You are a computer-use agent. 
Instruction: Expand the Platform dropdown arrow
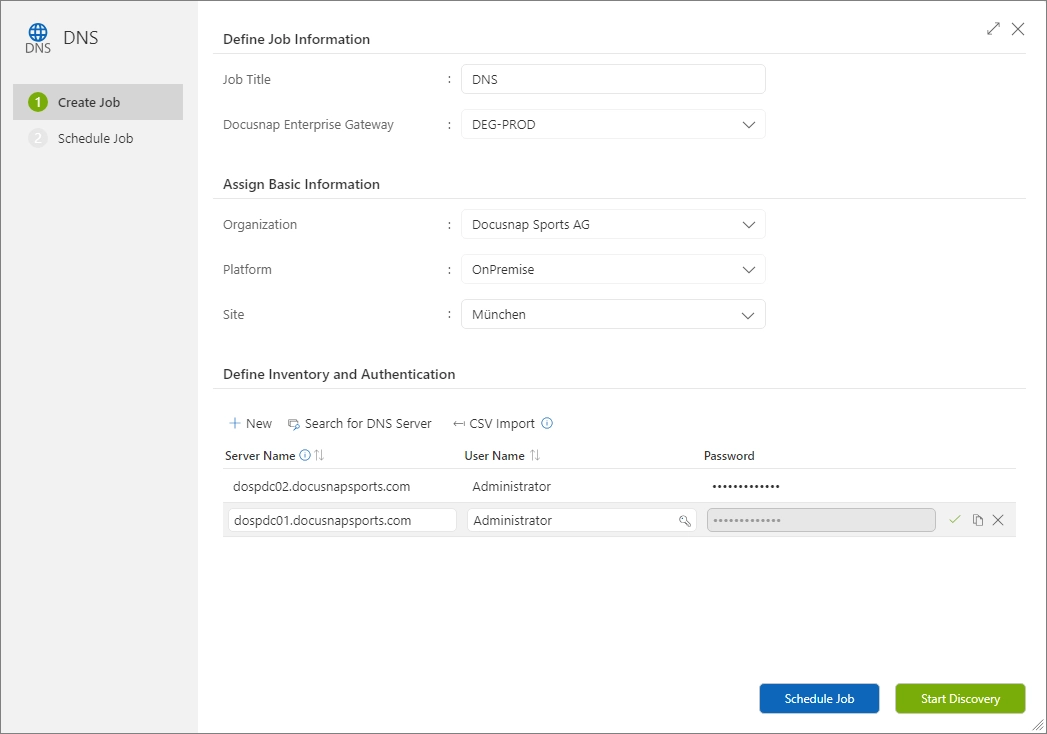[x=749, y=270]
